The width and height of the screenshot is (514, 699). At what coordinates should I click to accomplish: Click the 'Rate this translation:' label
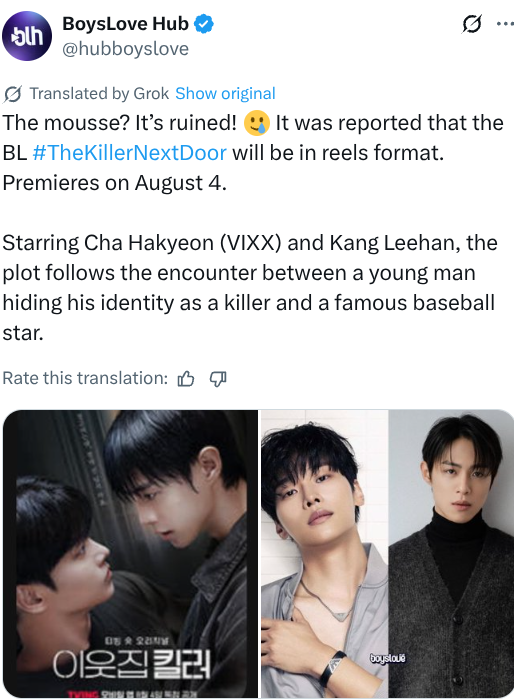(x=85, y=378)
